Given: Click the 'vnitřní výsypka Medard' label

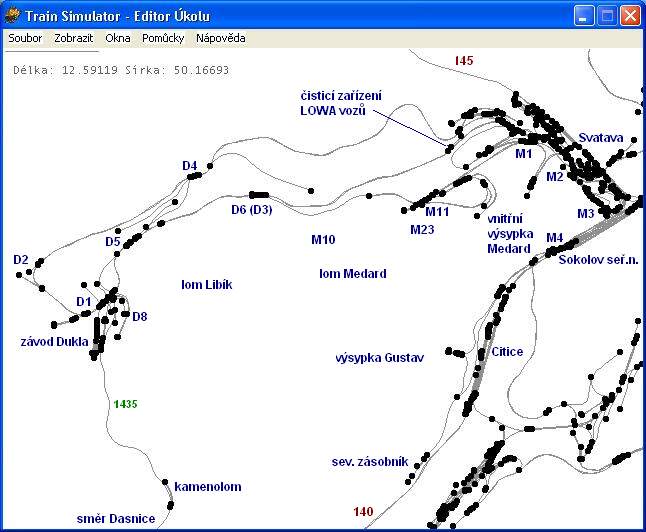Looking at the screenshot, I should 510,234.
